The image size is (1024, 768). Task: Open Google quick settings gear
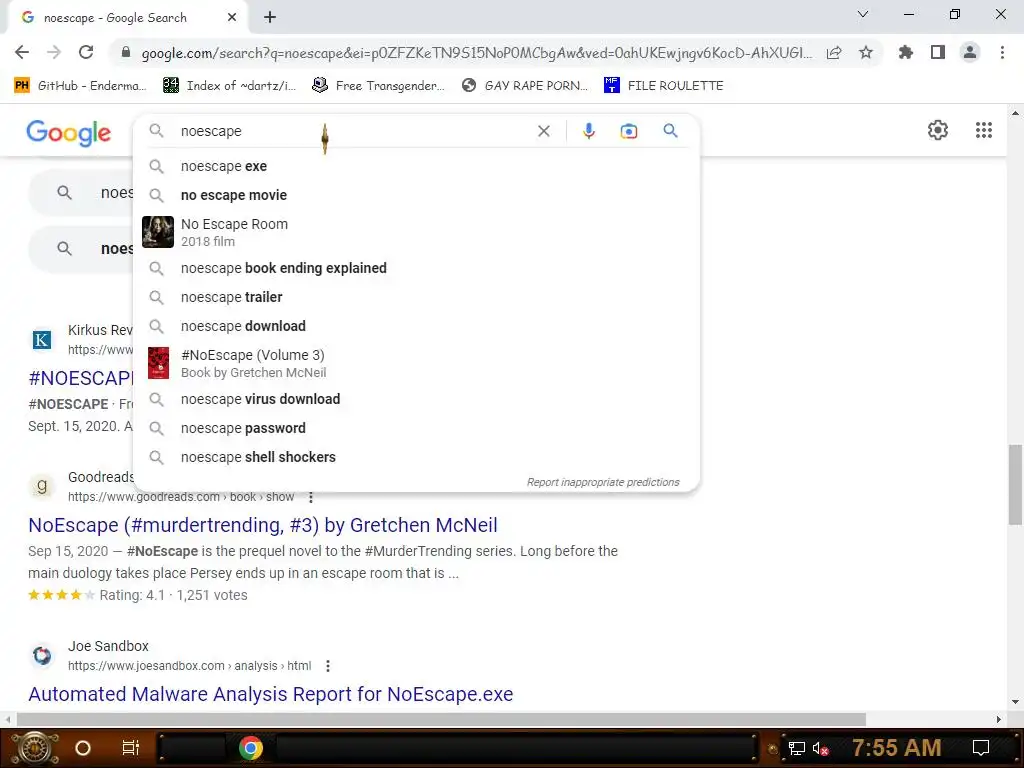938,130
